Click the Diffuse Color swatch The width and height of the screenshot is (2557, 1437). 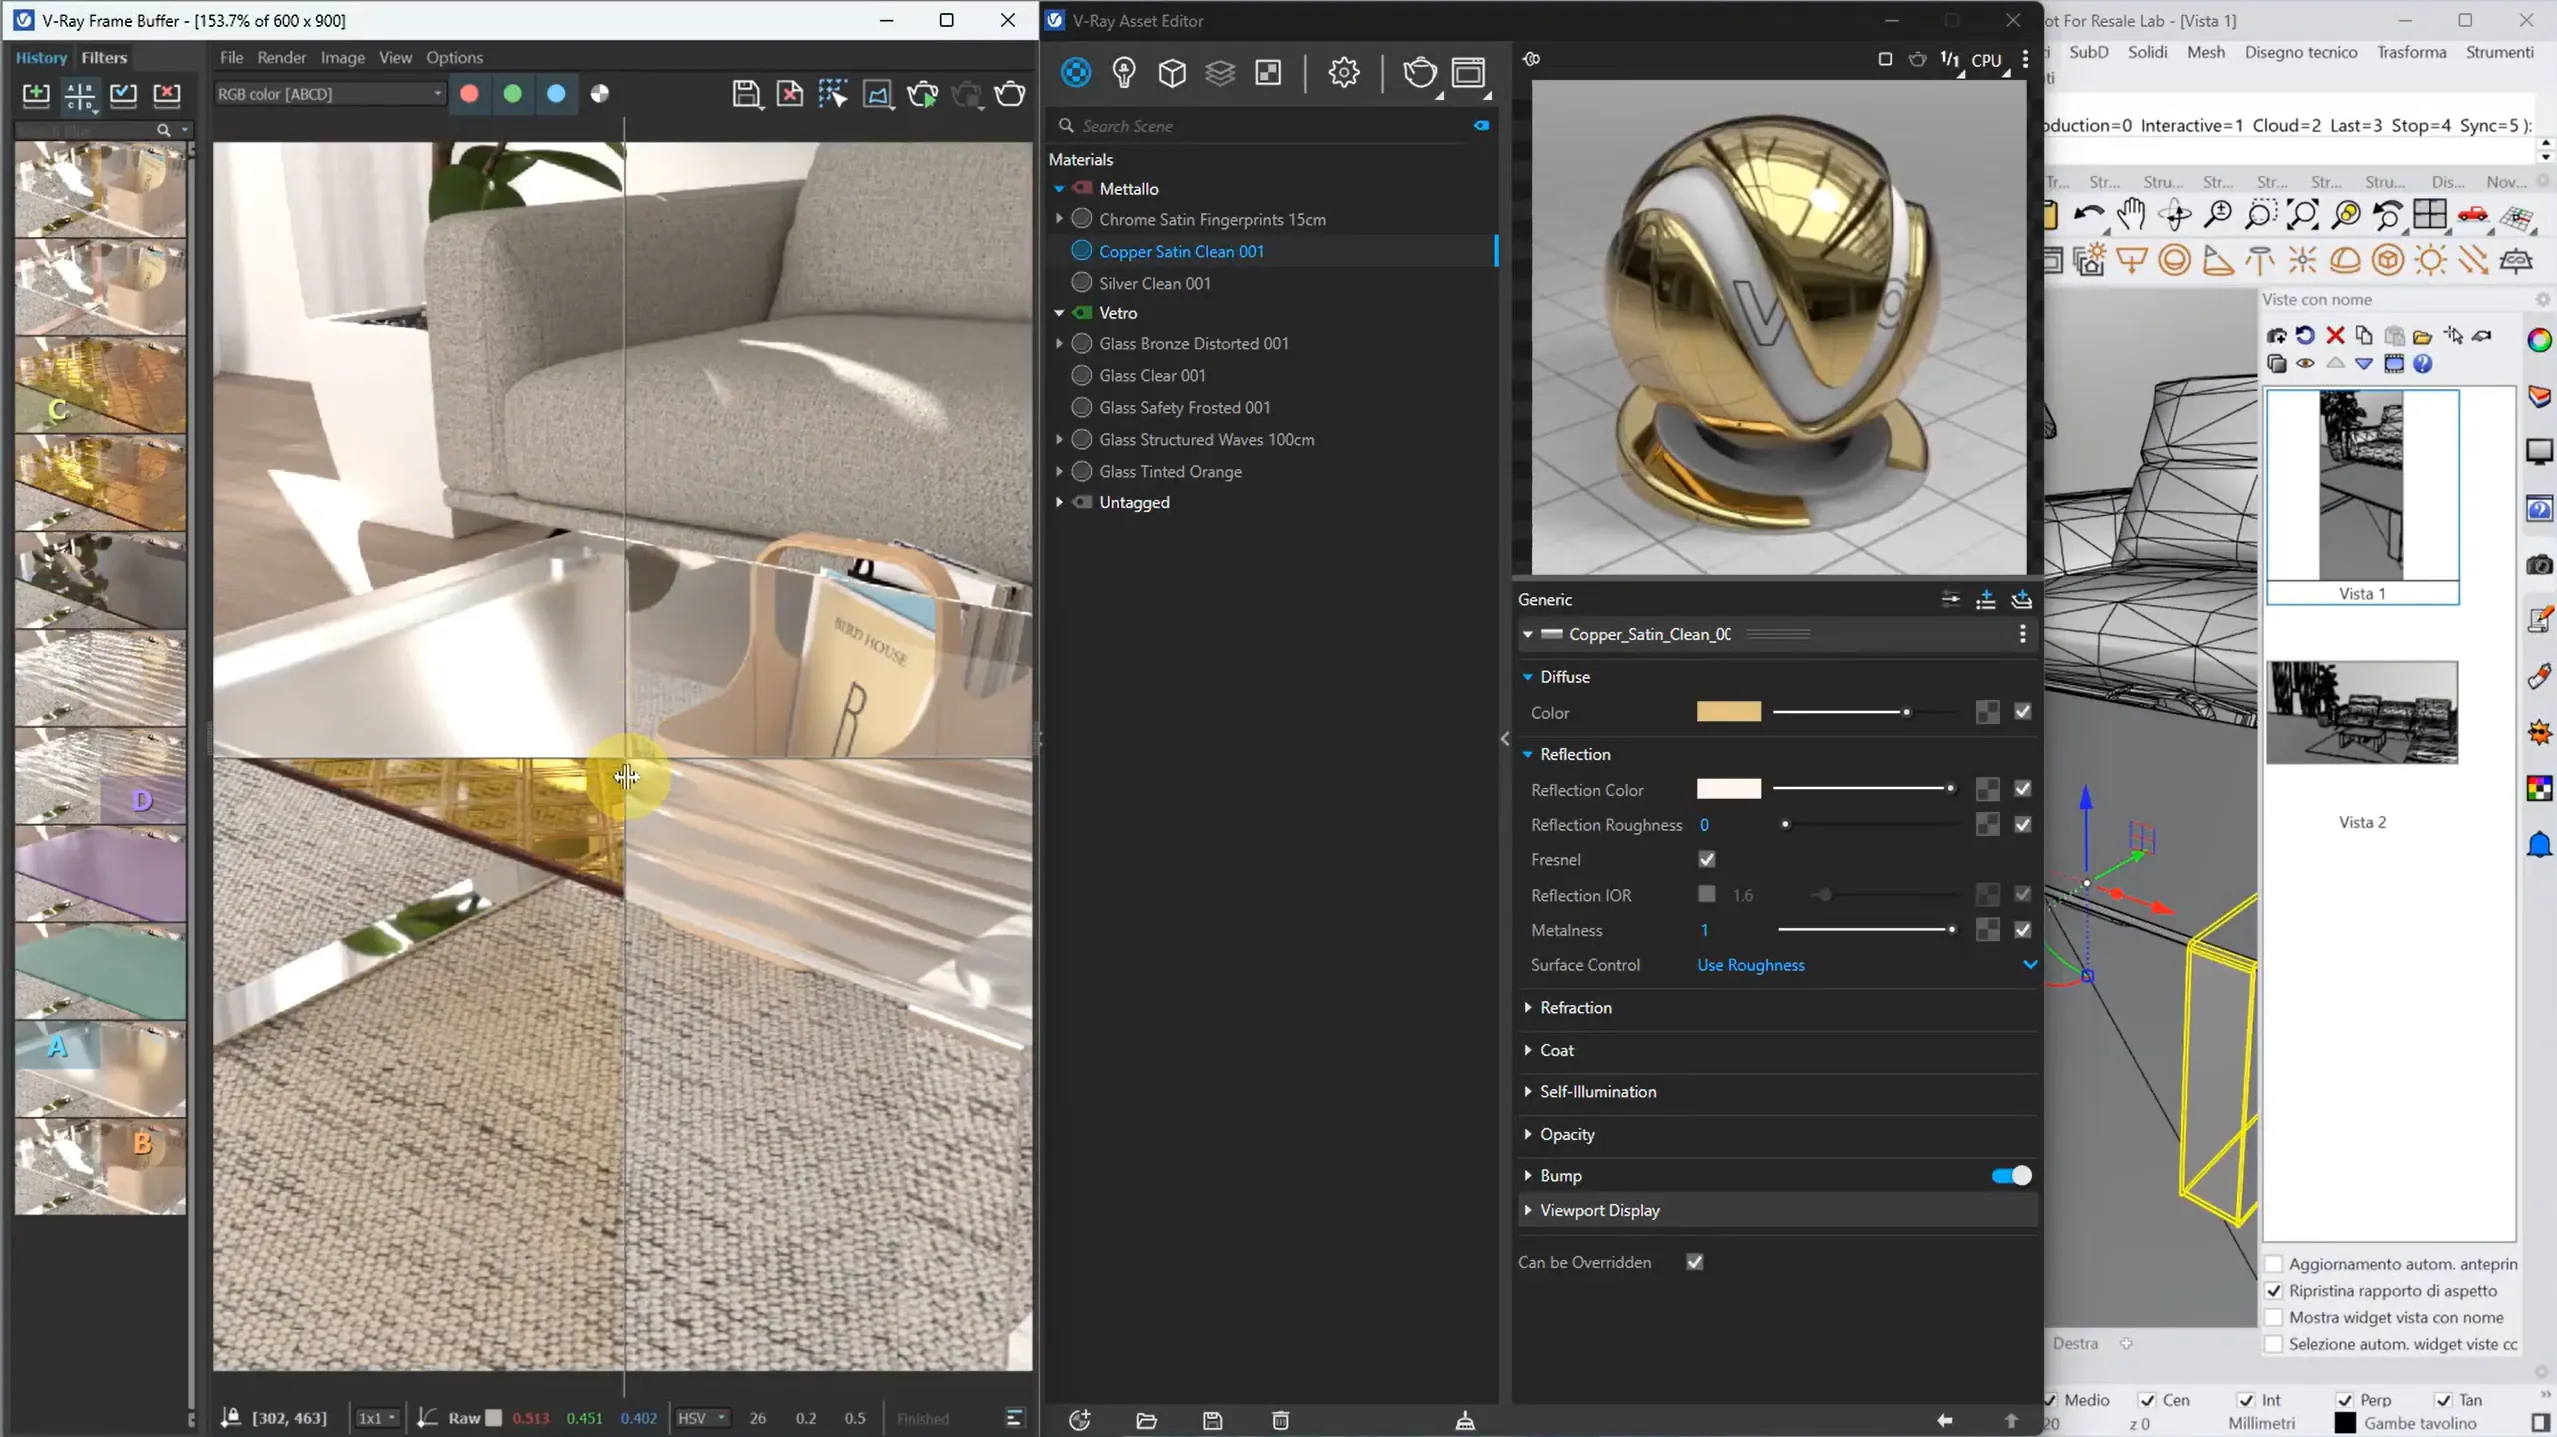(1728, 712)
